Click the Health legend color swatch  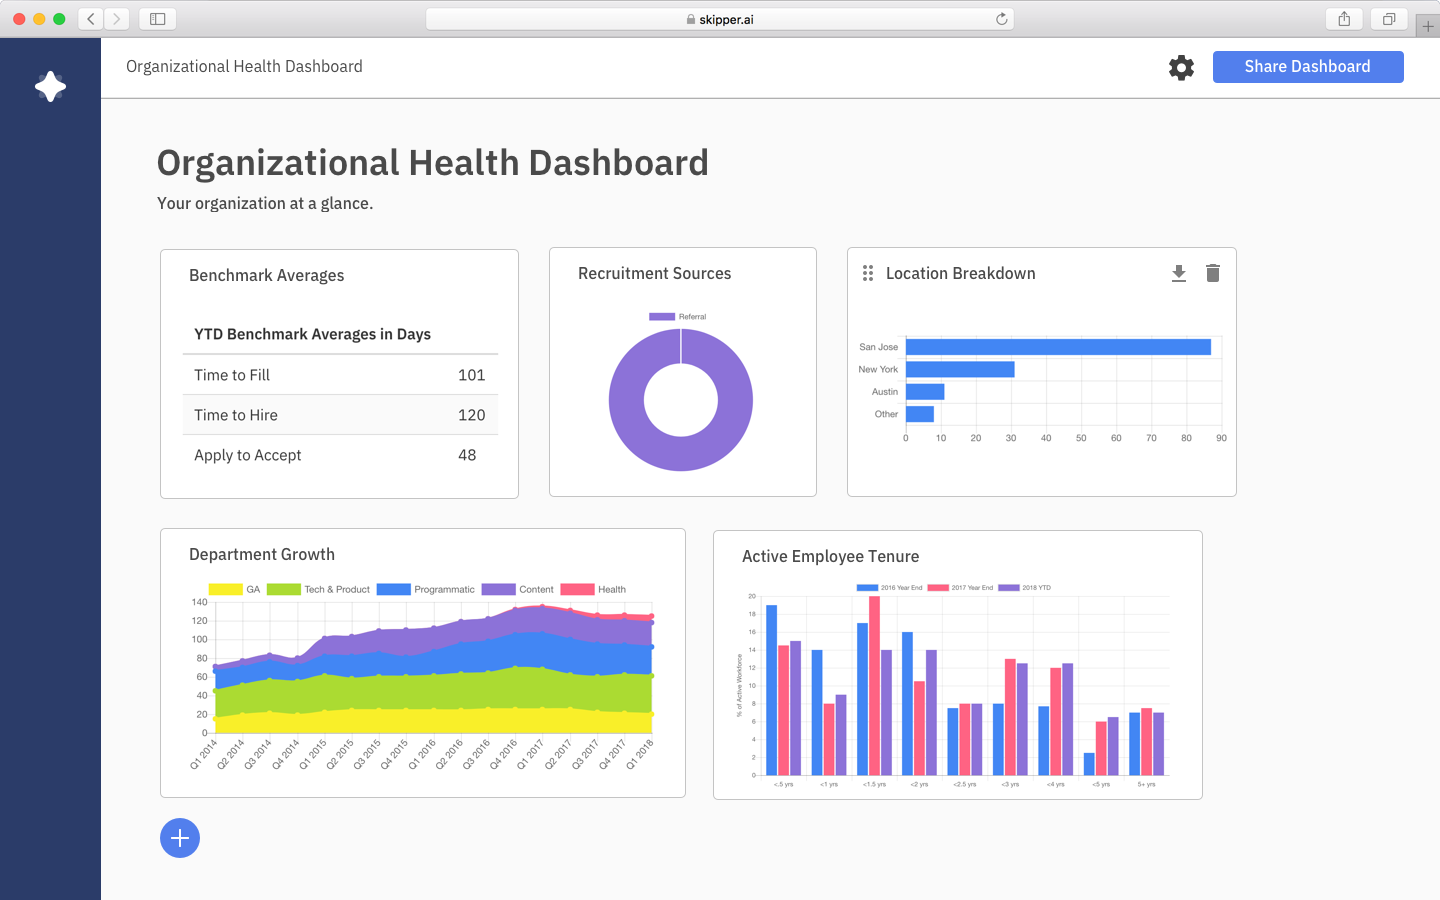[x=578, y=589]
